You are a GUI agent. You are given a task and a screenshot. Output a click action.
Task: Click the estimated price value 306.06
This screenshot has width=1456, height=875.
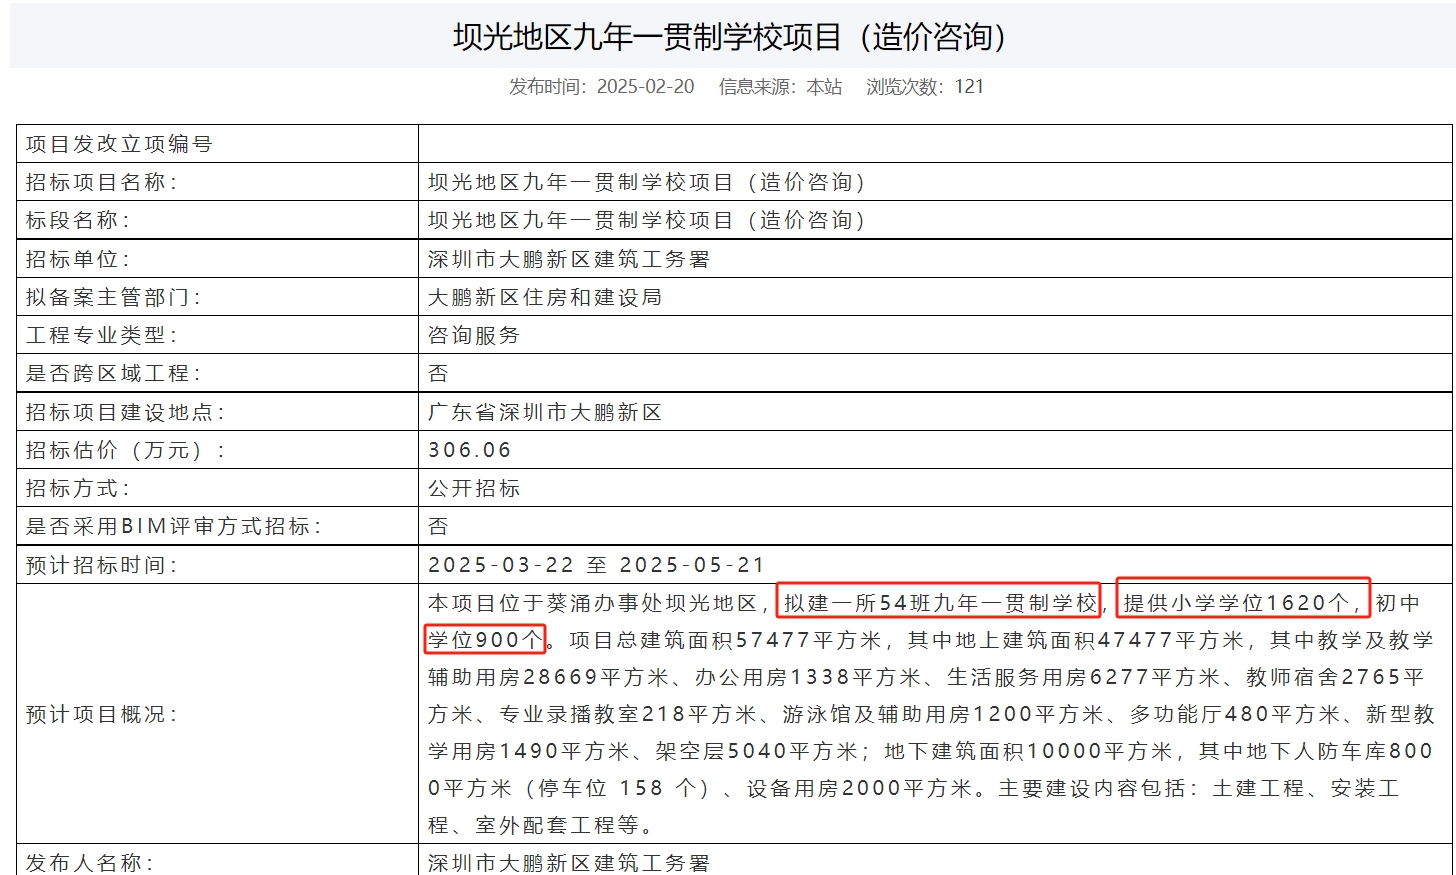(469, 450)
